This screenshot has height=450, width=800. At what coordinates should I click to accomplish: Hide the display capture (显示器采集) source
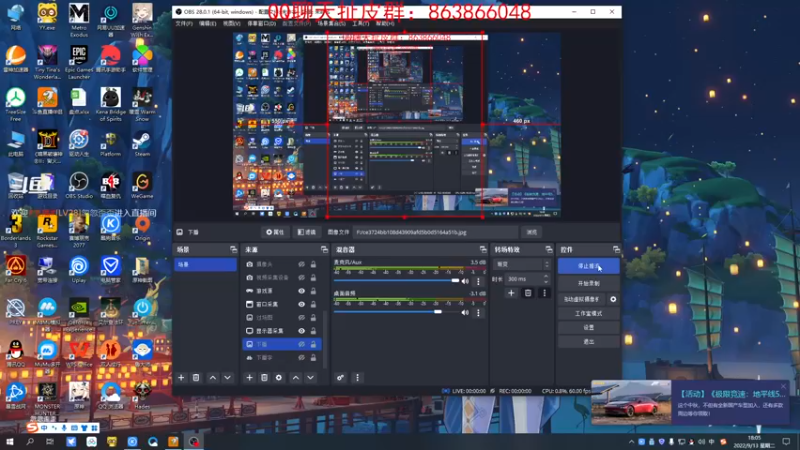pyautogui.click(x=302, y=331)
